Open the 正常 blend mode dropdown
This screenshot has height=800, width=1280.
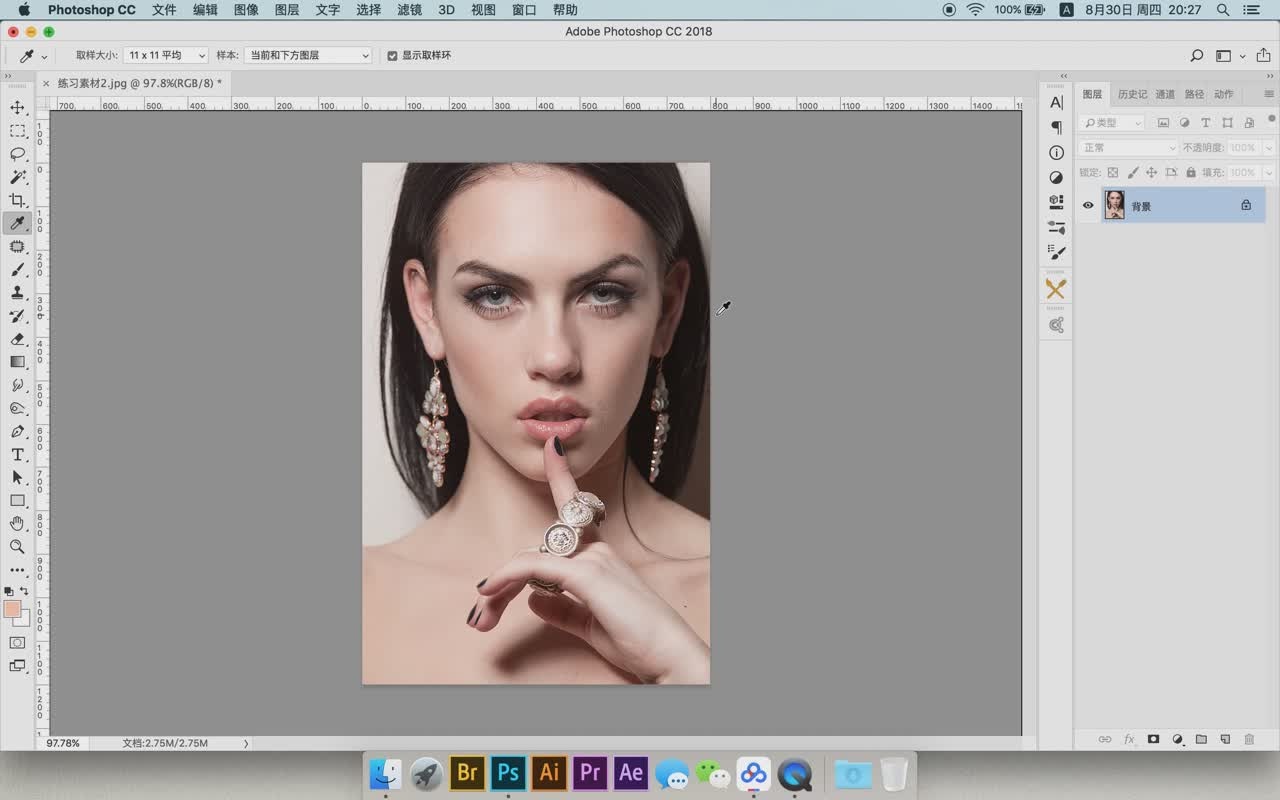(x=1129, y=147)
